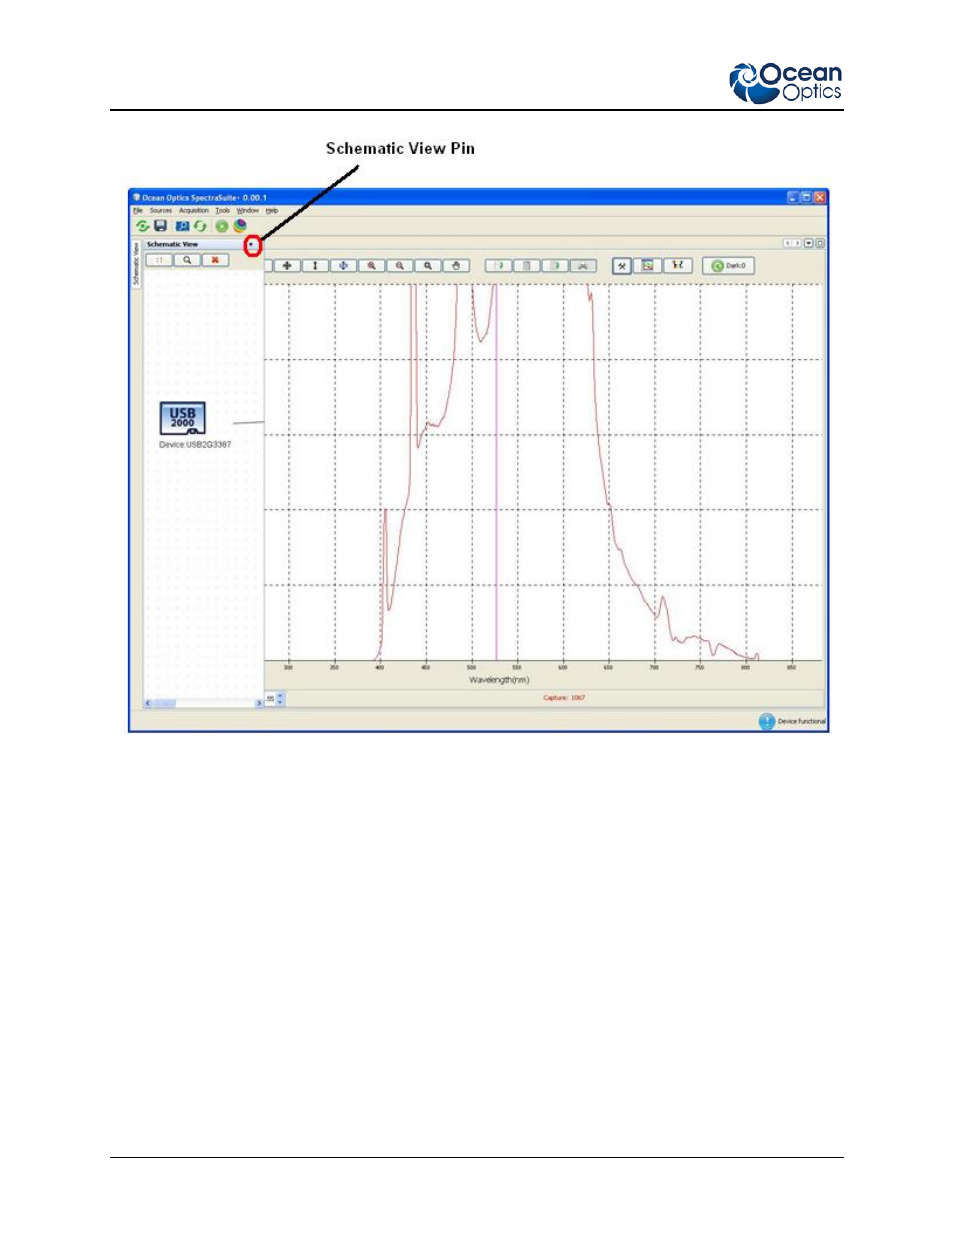Click the green play circle icon

pyautogui.click(x=222, y=226)
